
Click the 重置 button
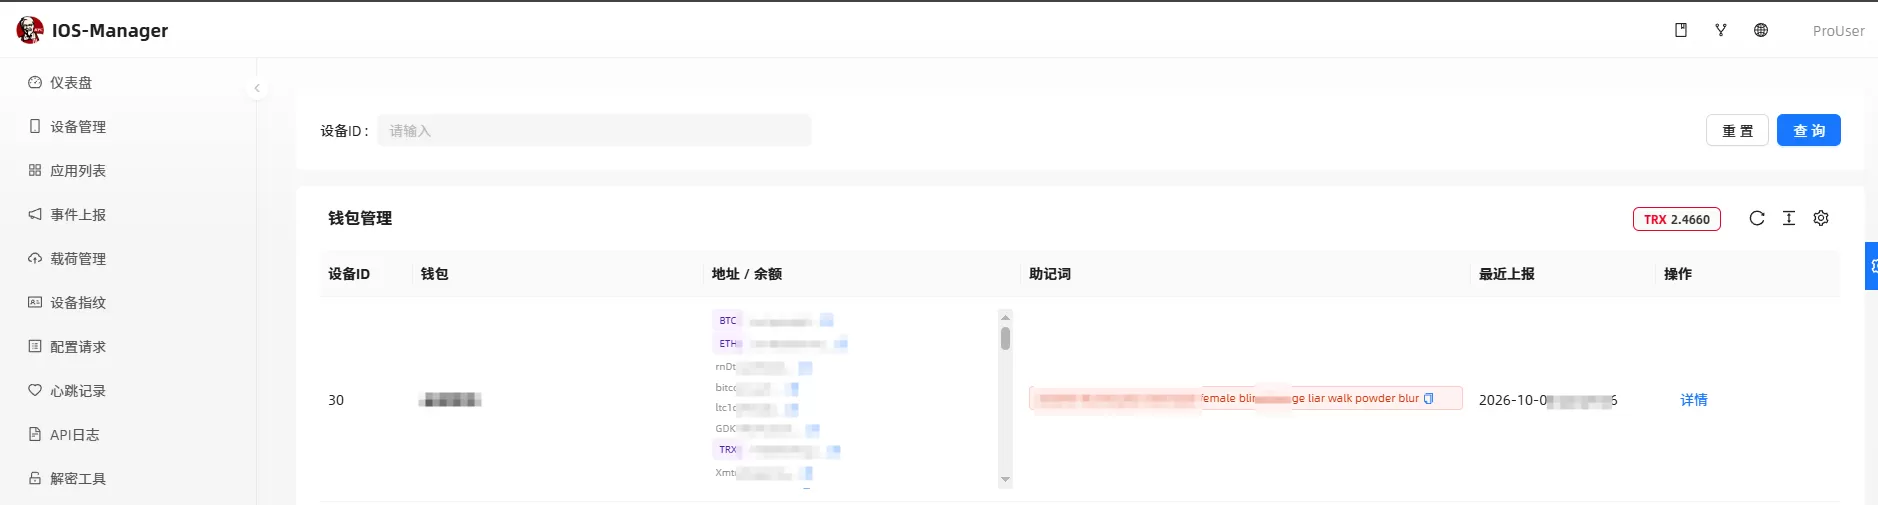(x=1737, y=131)
